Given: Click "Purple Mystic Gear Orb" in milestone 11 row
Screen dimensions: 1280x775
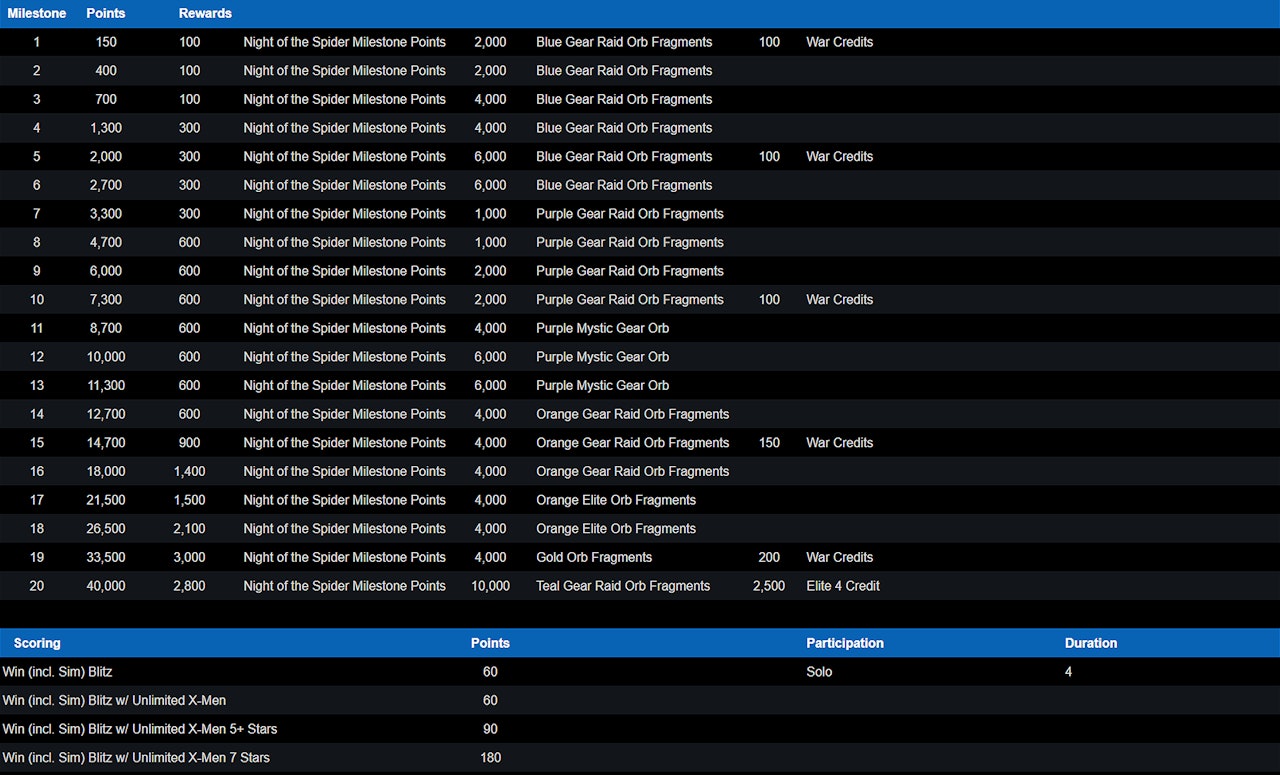Looking at the screenshot, I should (603, 328).
